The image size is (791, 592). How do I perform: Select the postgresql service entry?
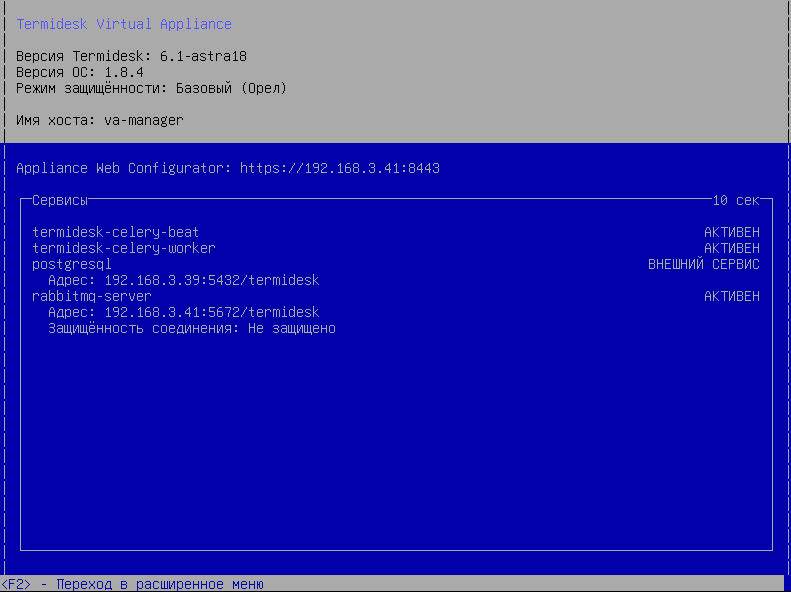[72, 264]
